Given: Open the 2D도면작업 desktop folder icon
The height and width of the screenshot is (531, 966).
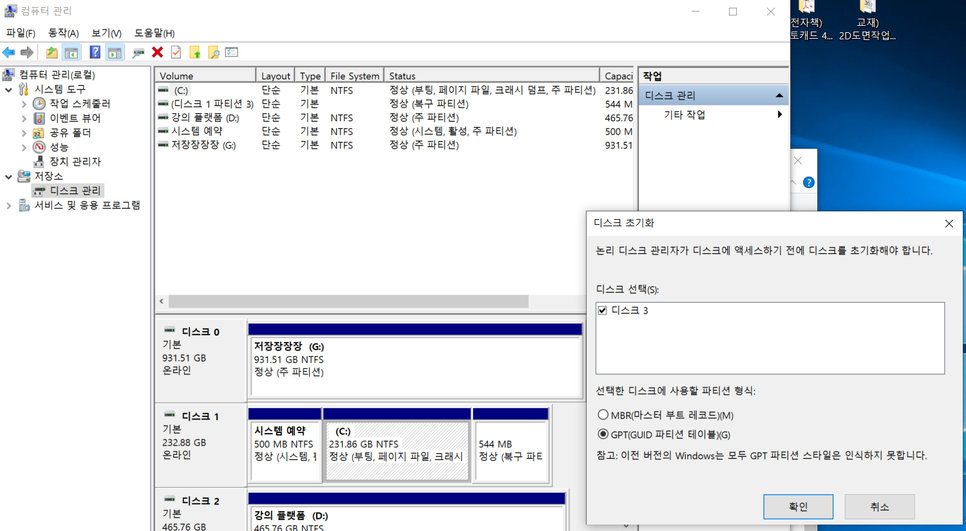Looking at the screenshot, I should [867, 6].
